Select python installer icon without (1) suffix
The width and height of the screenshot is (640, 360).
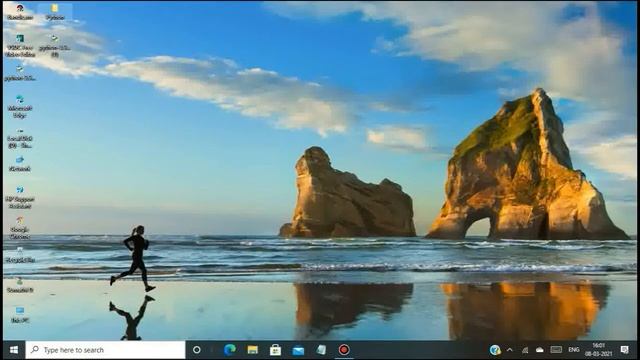(20, 73)
